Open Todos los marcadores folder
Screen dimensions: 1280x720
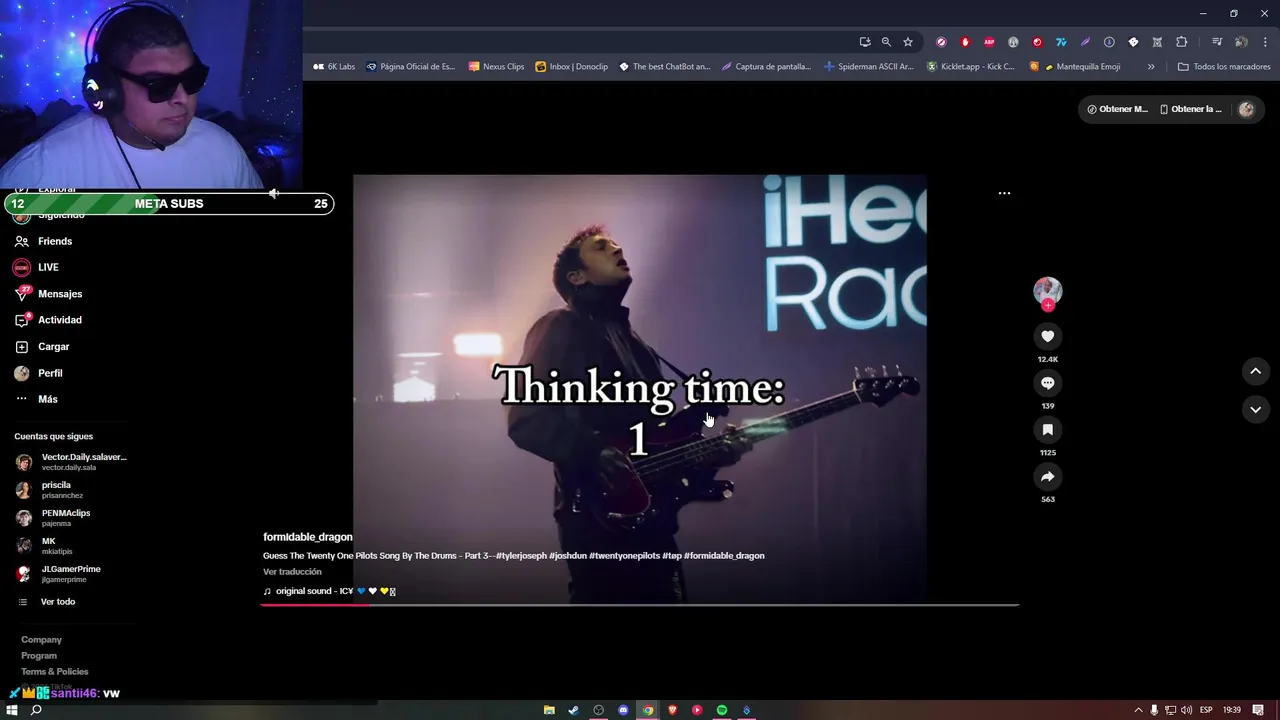click(1224, 67)
